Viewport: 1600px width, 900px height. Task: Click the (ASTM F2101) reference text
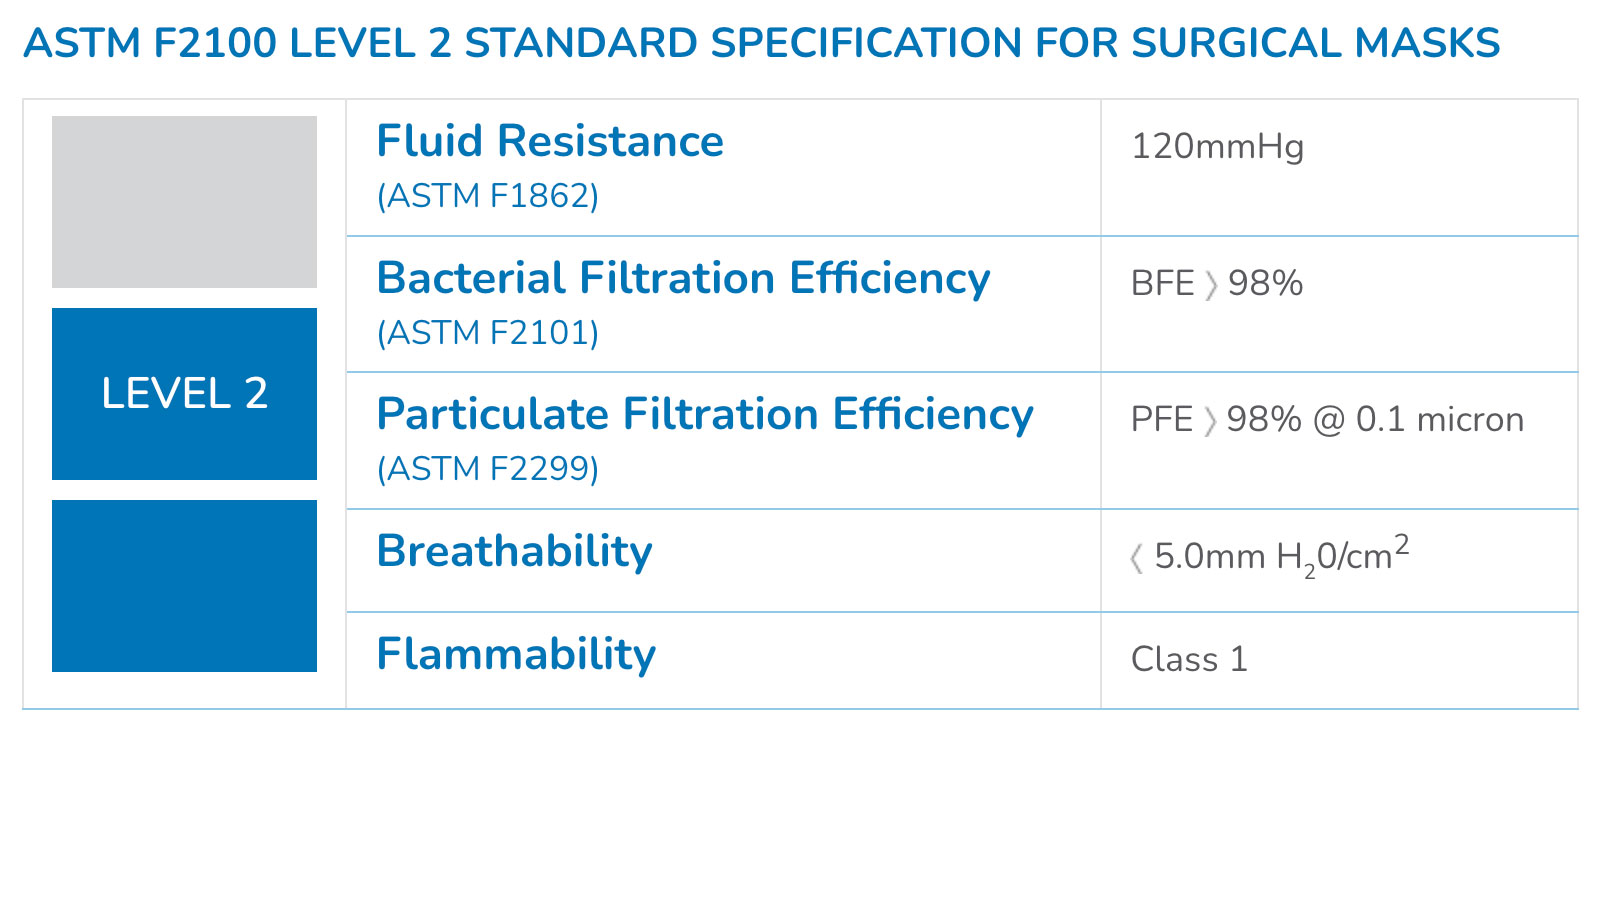(x=488, y=333)
